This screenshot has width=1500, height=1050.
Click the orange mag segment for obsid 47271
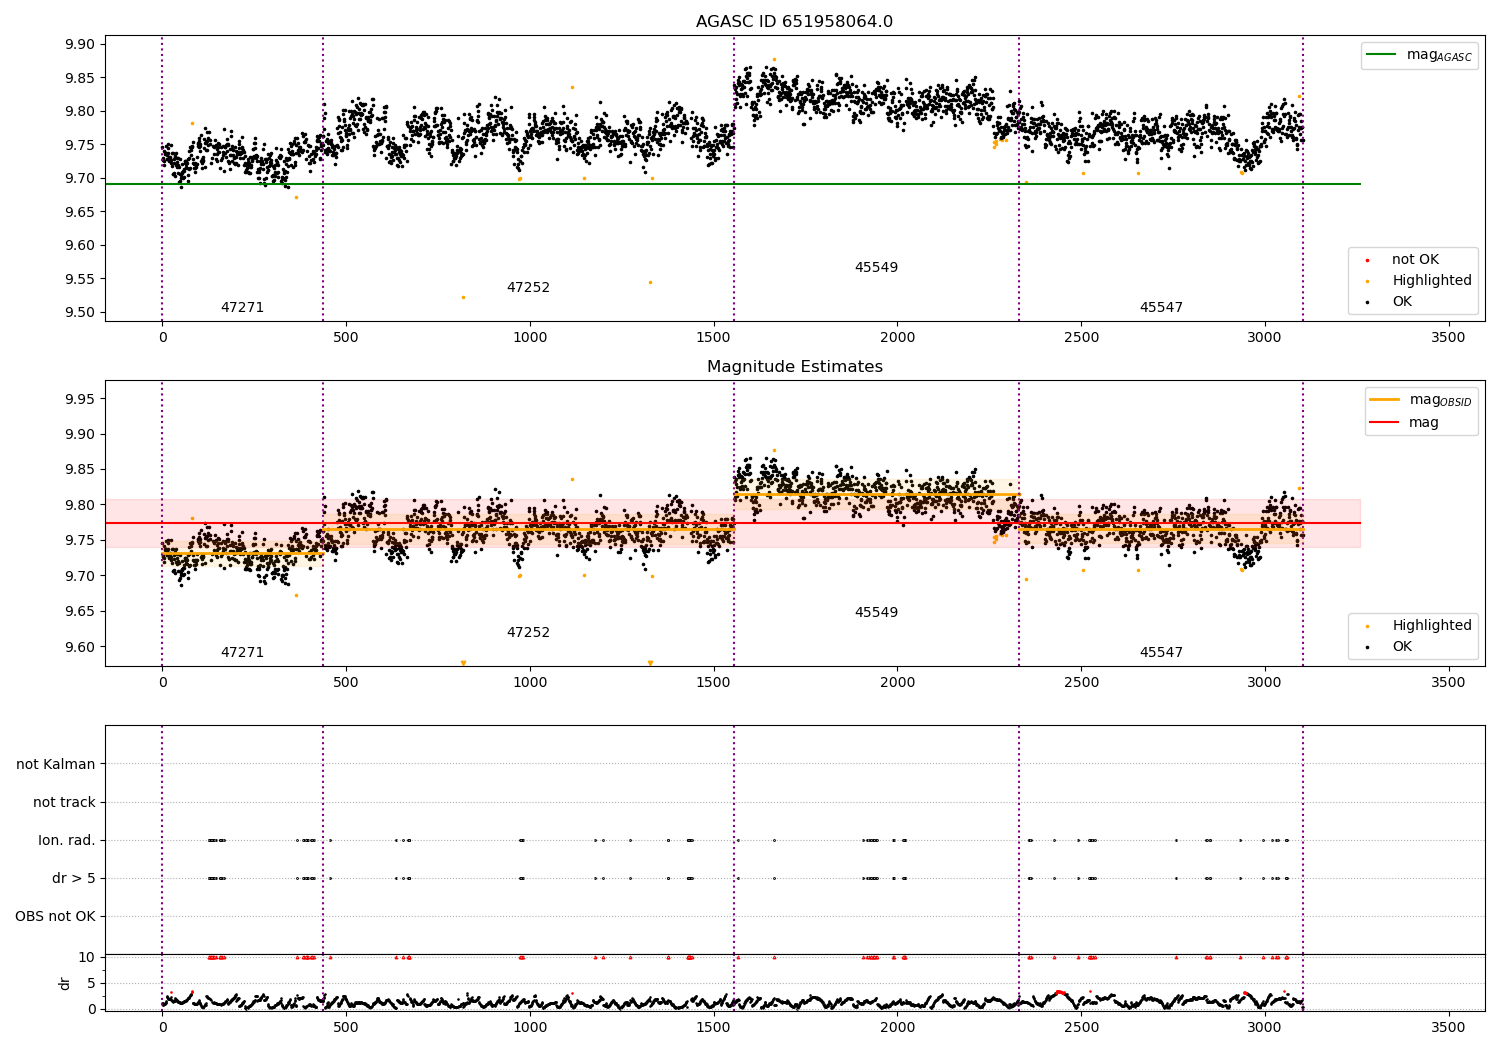242,553
